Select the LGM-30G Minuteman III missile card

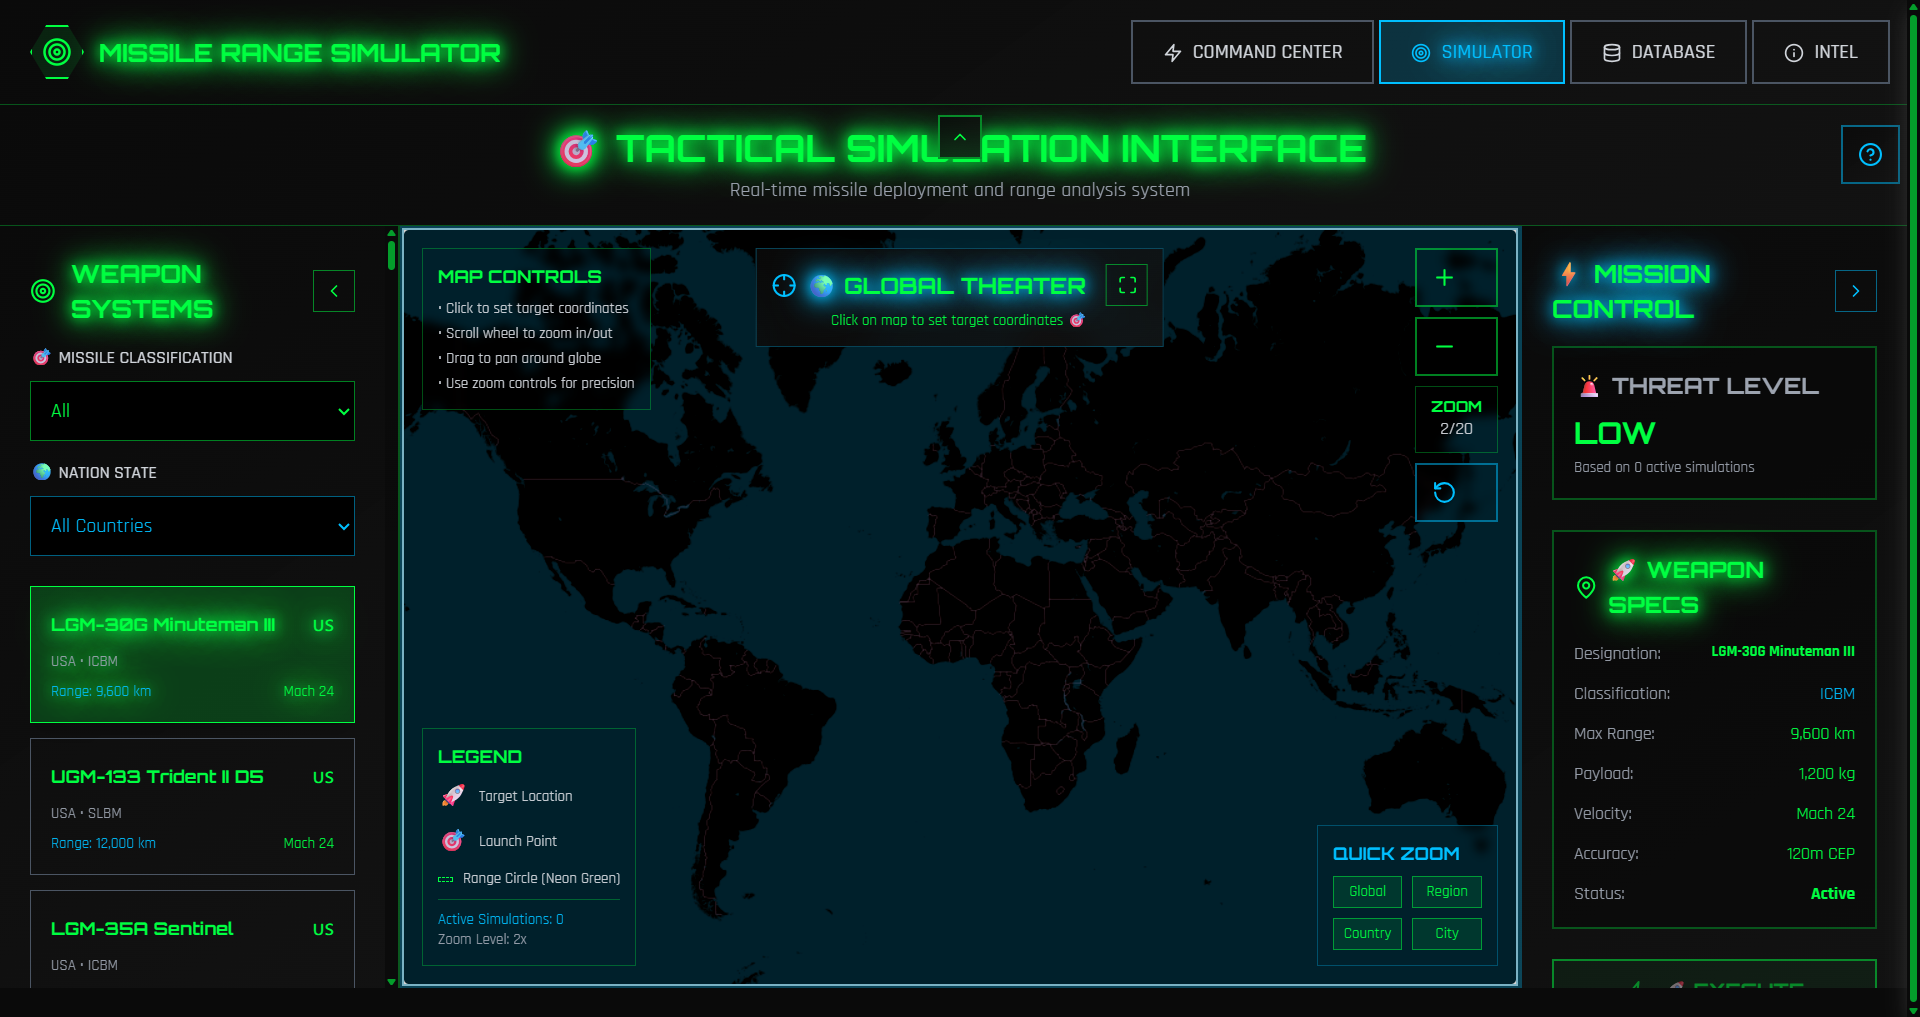pos(192,654)
